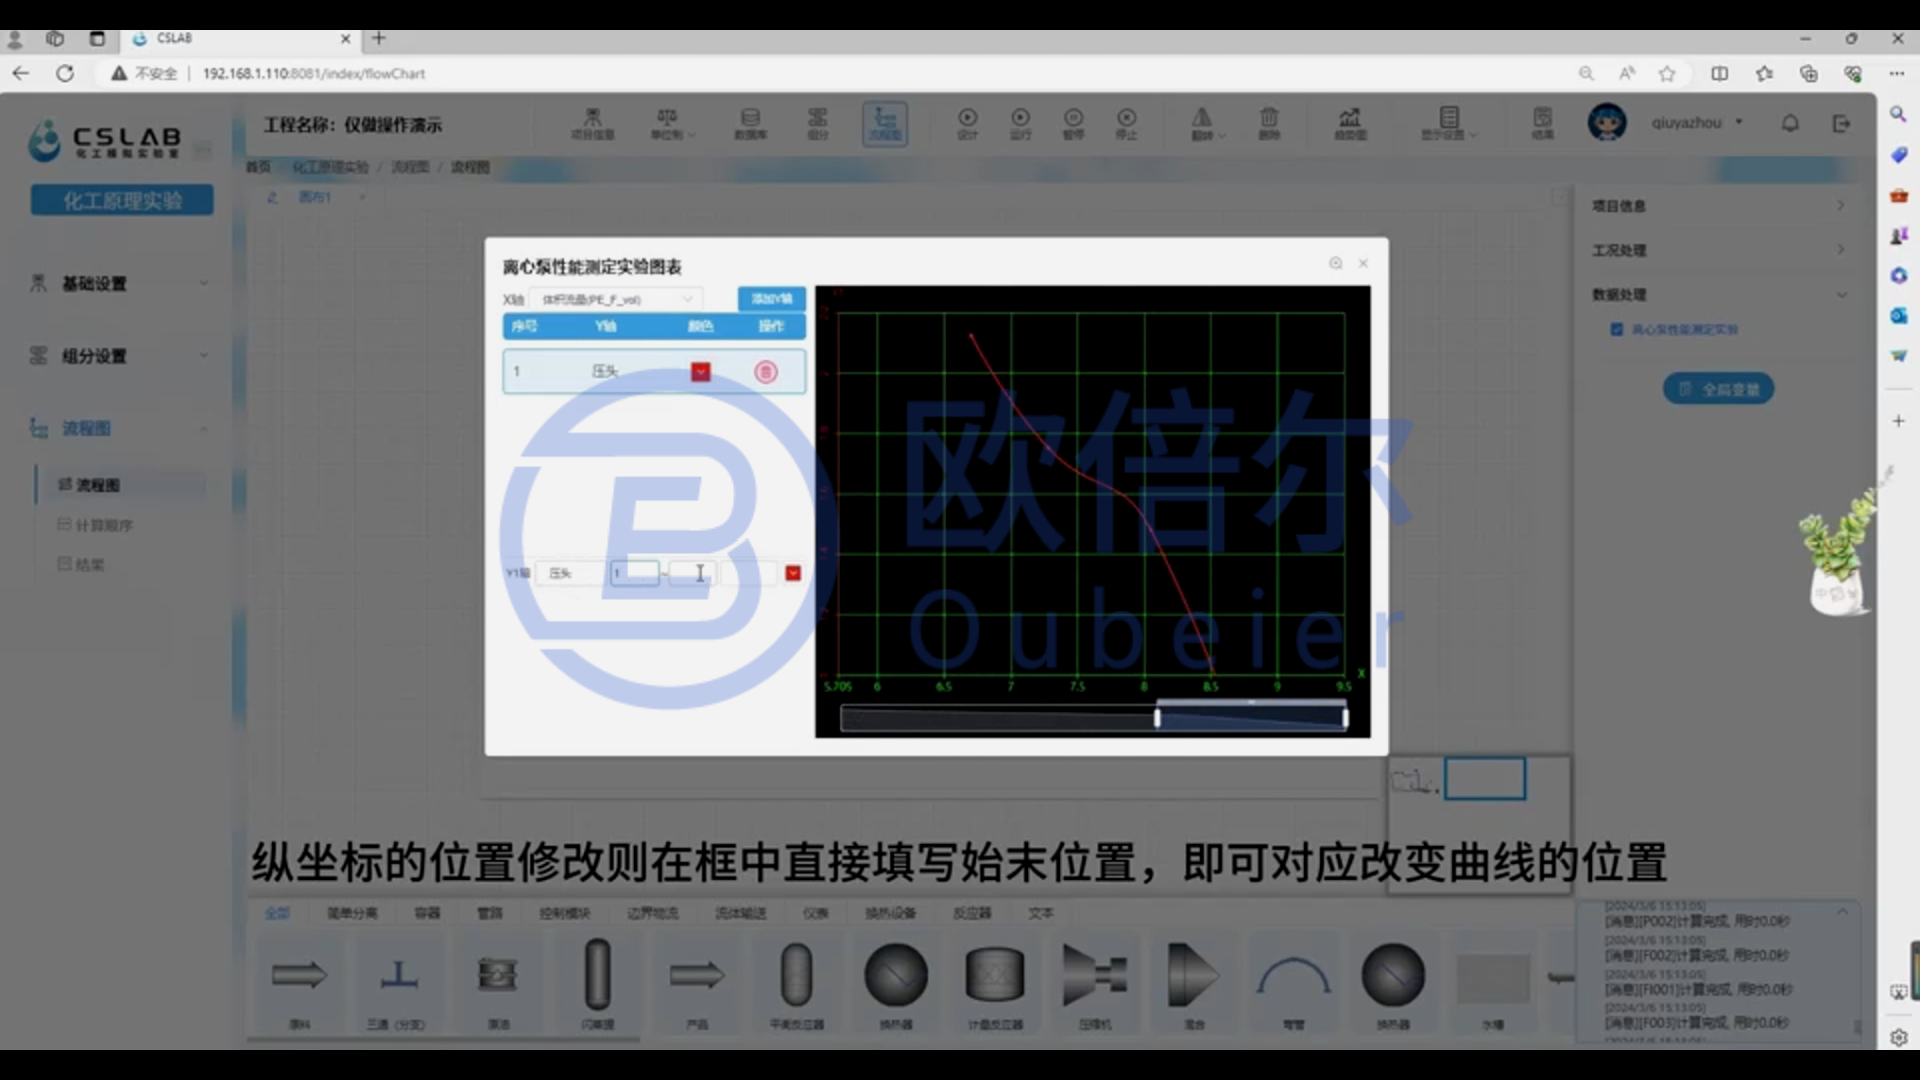Click the Y1轴 start value field
The image size is (1920, 1080).
[x=635, y=573]
